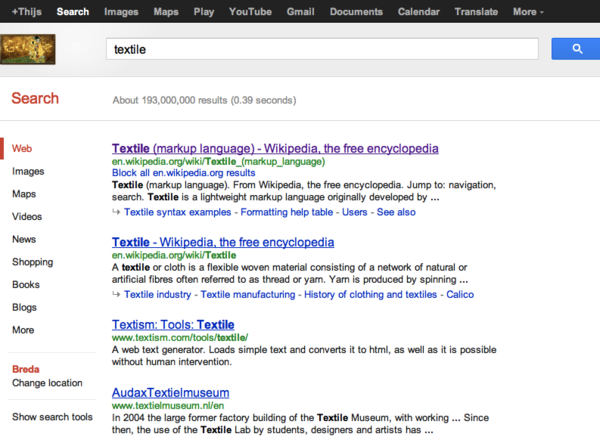Open History of clothing and textiles sublink
Image resolution: width=600 pixels, height=446 pixels.
370,295
